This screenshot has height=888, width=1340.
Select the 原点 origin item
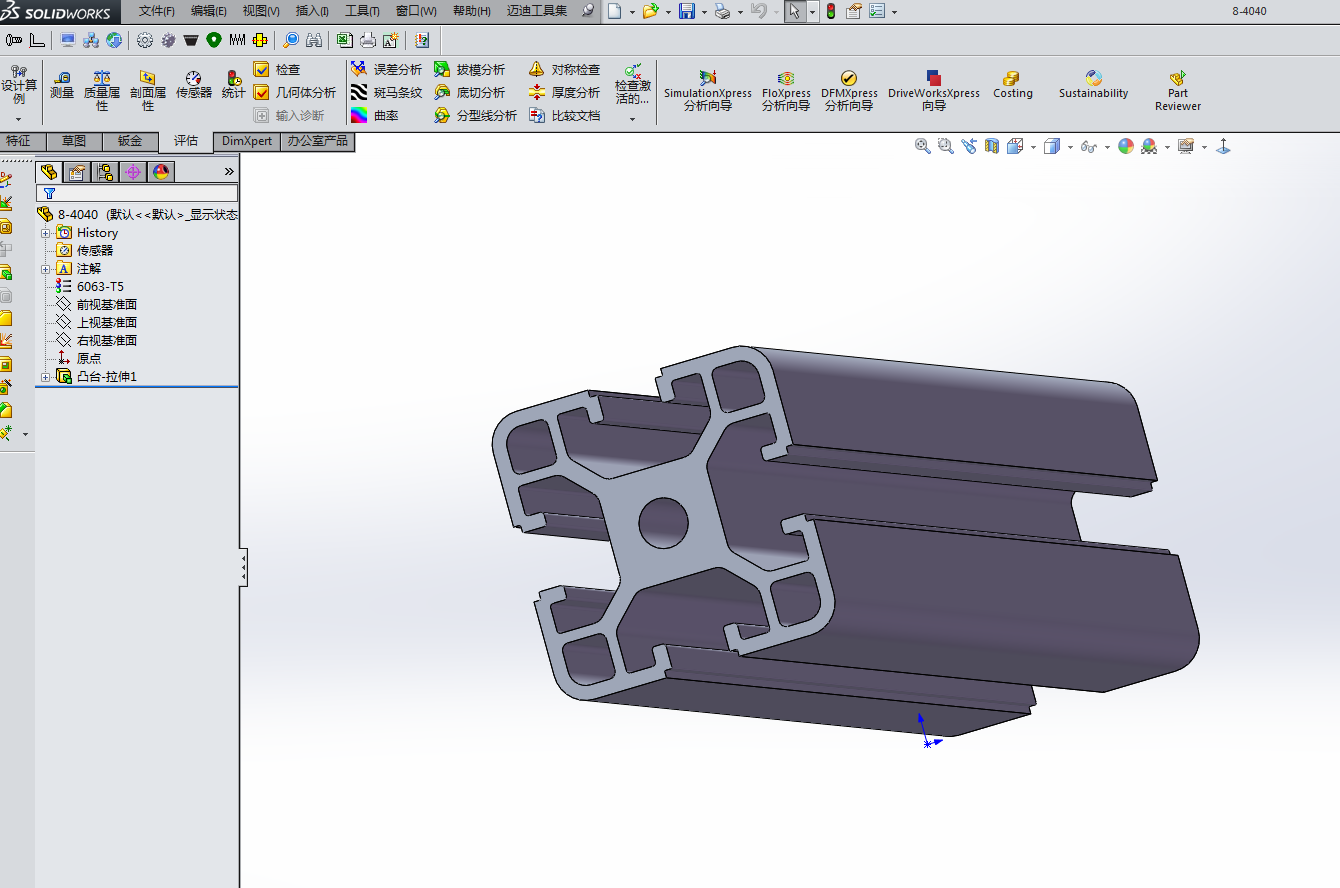coord(79,358)
